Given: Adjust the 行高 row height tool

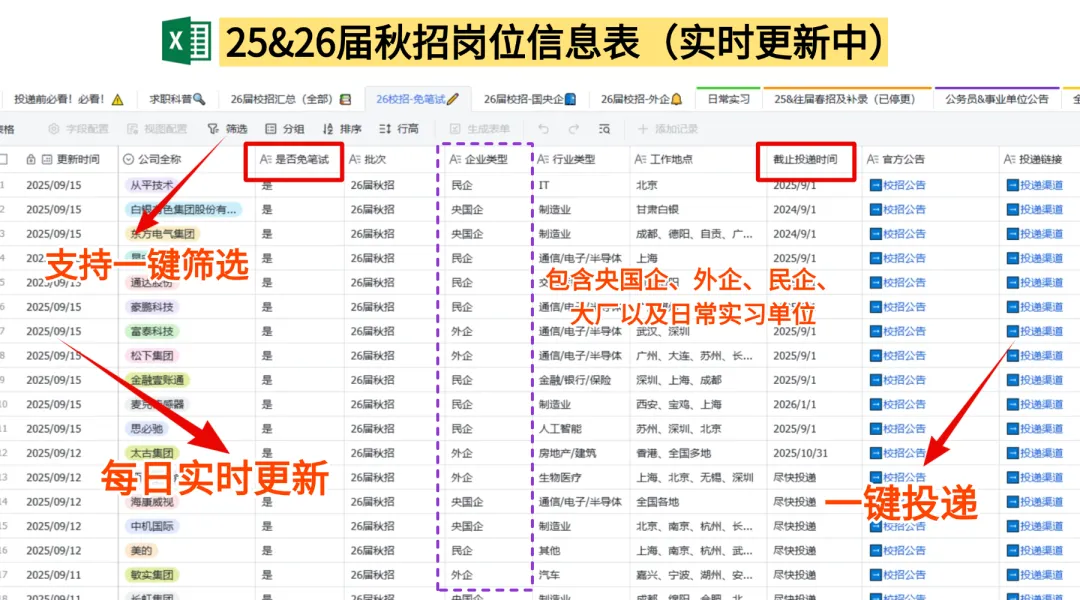Looking at the screenshot, I should [399, 129].
